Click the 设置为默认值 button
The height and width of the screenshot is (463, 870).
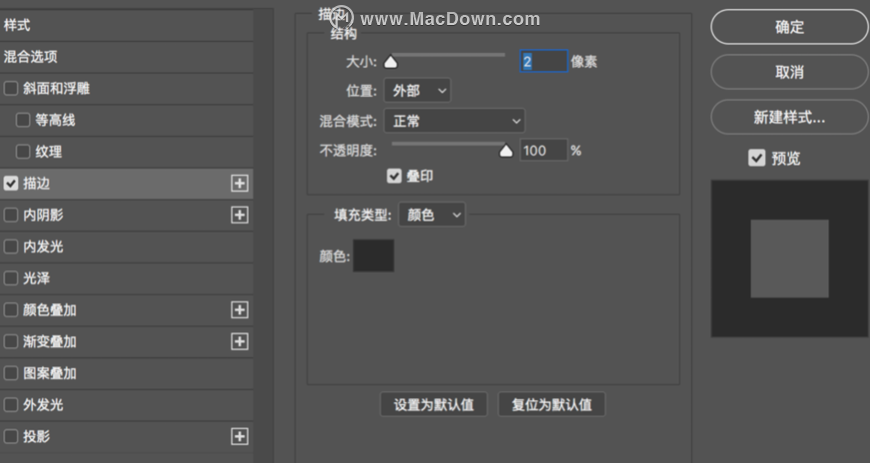tap(433, 405)
